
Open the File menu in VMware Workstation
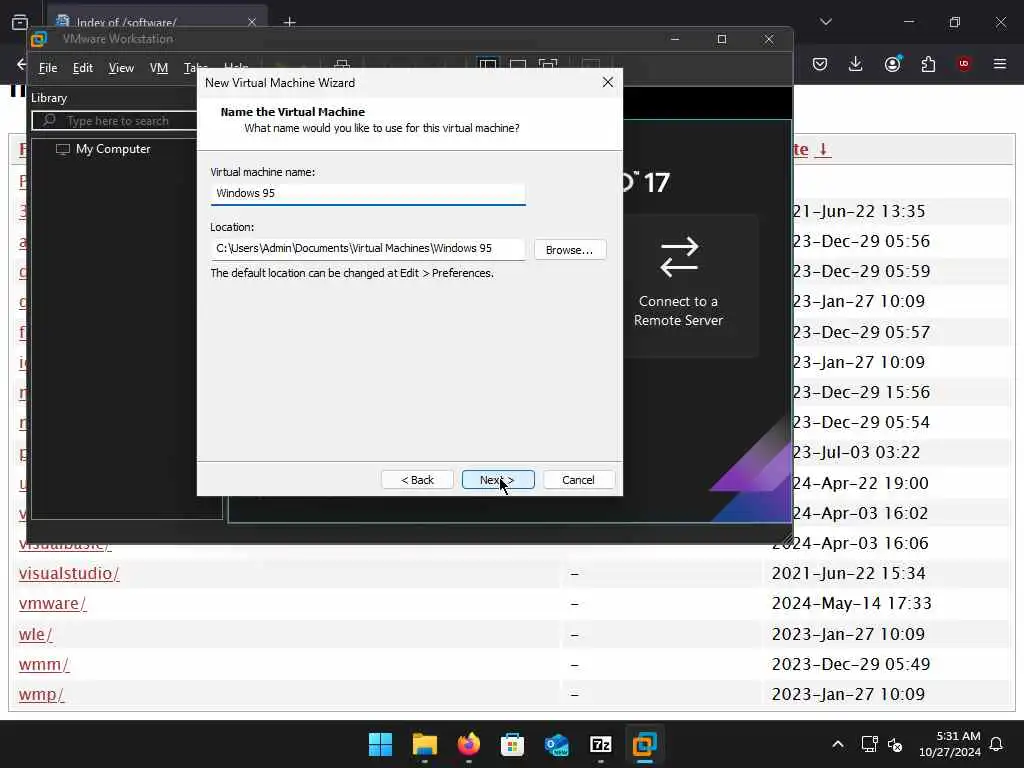click(48, 68)
